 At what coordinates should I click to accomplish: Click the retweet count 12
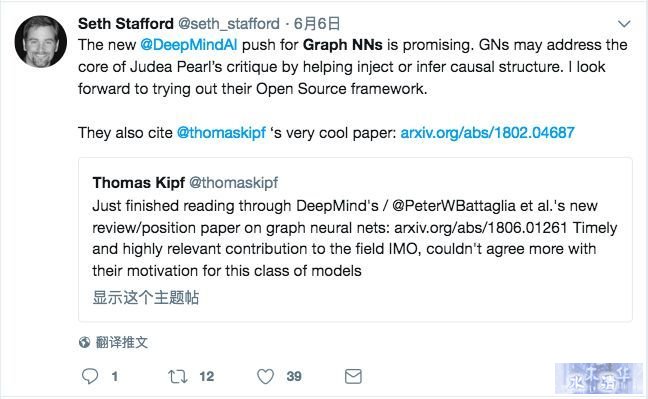pyautogui.click(x=207, y=376)
